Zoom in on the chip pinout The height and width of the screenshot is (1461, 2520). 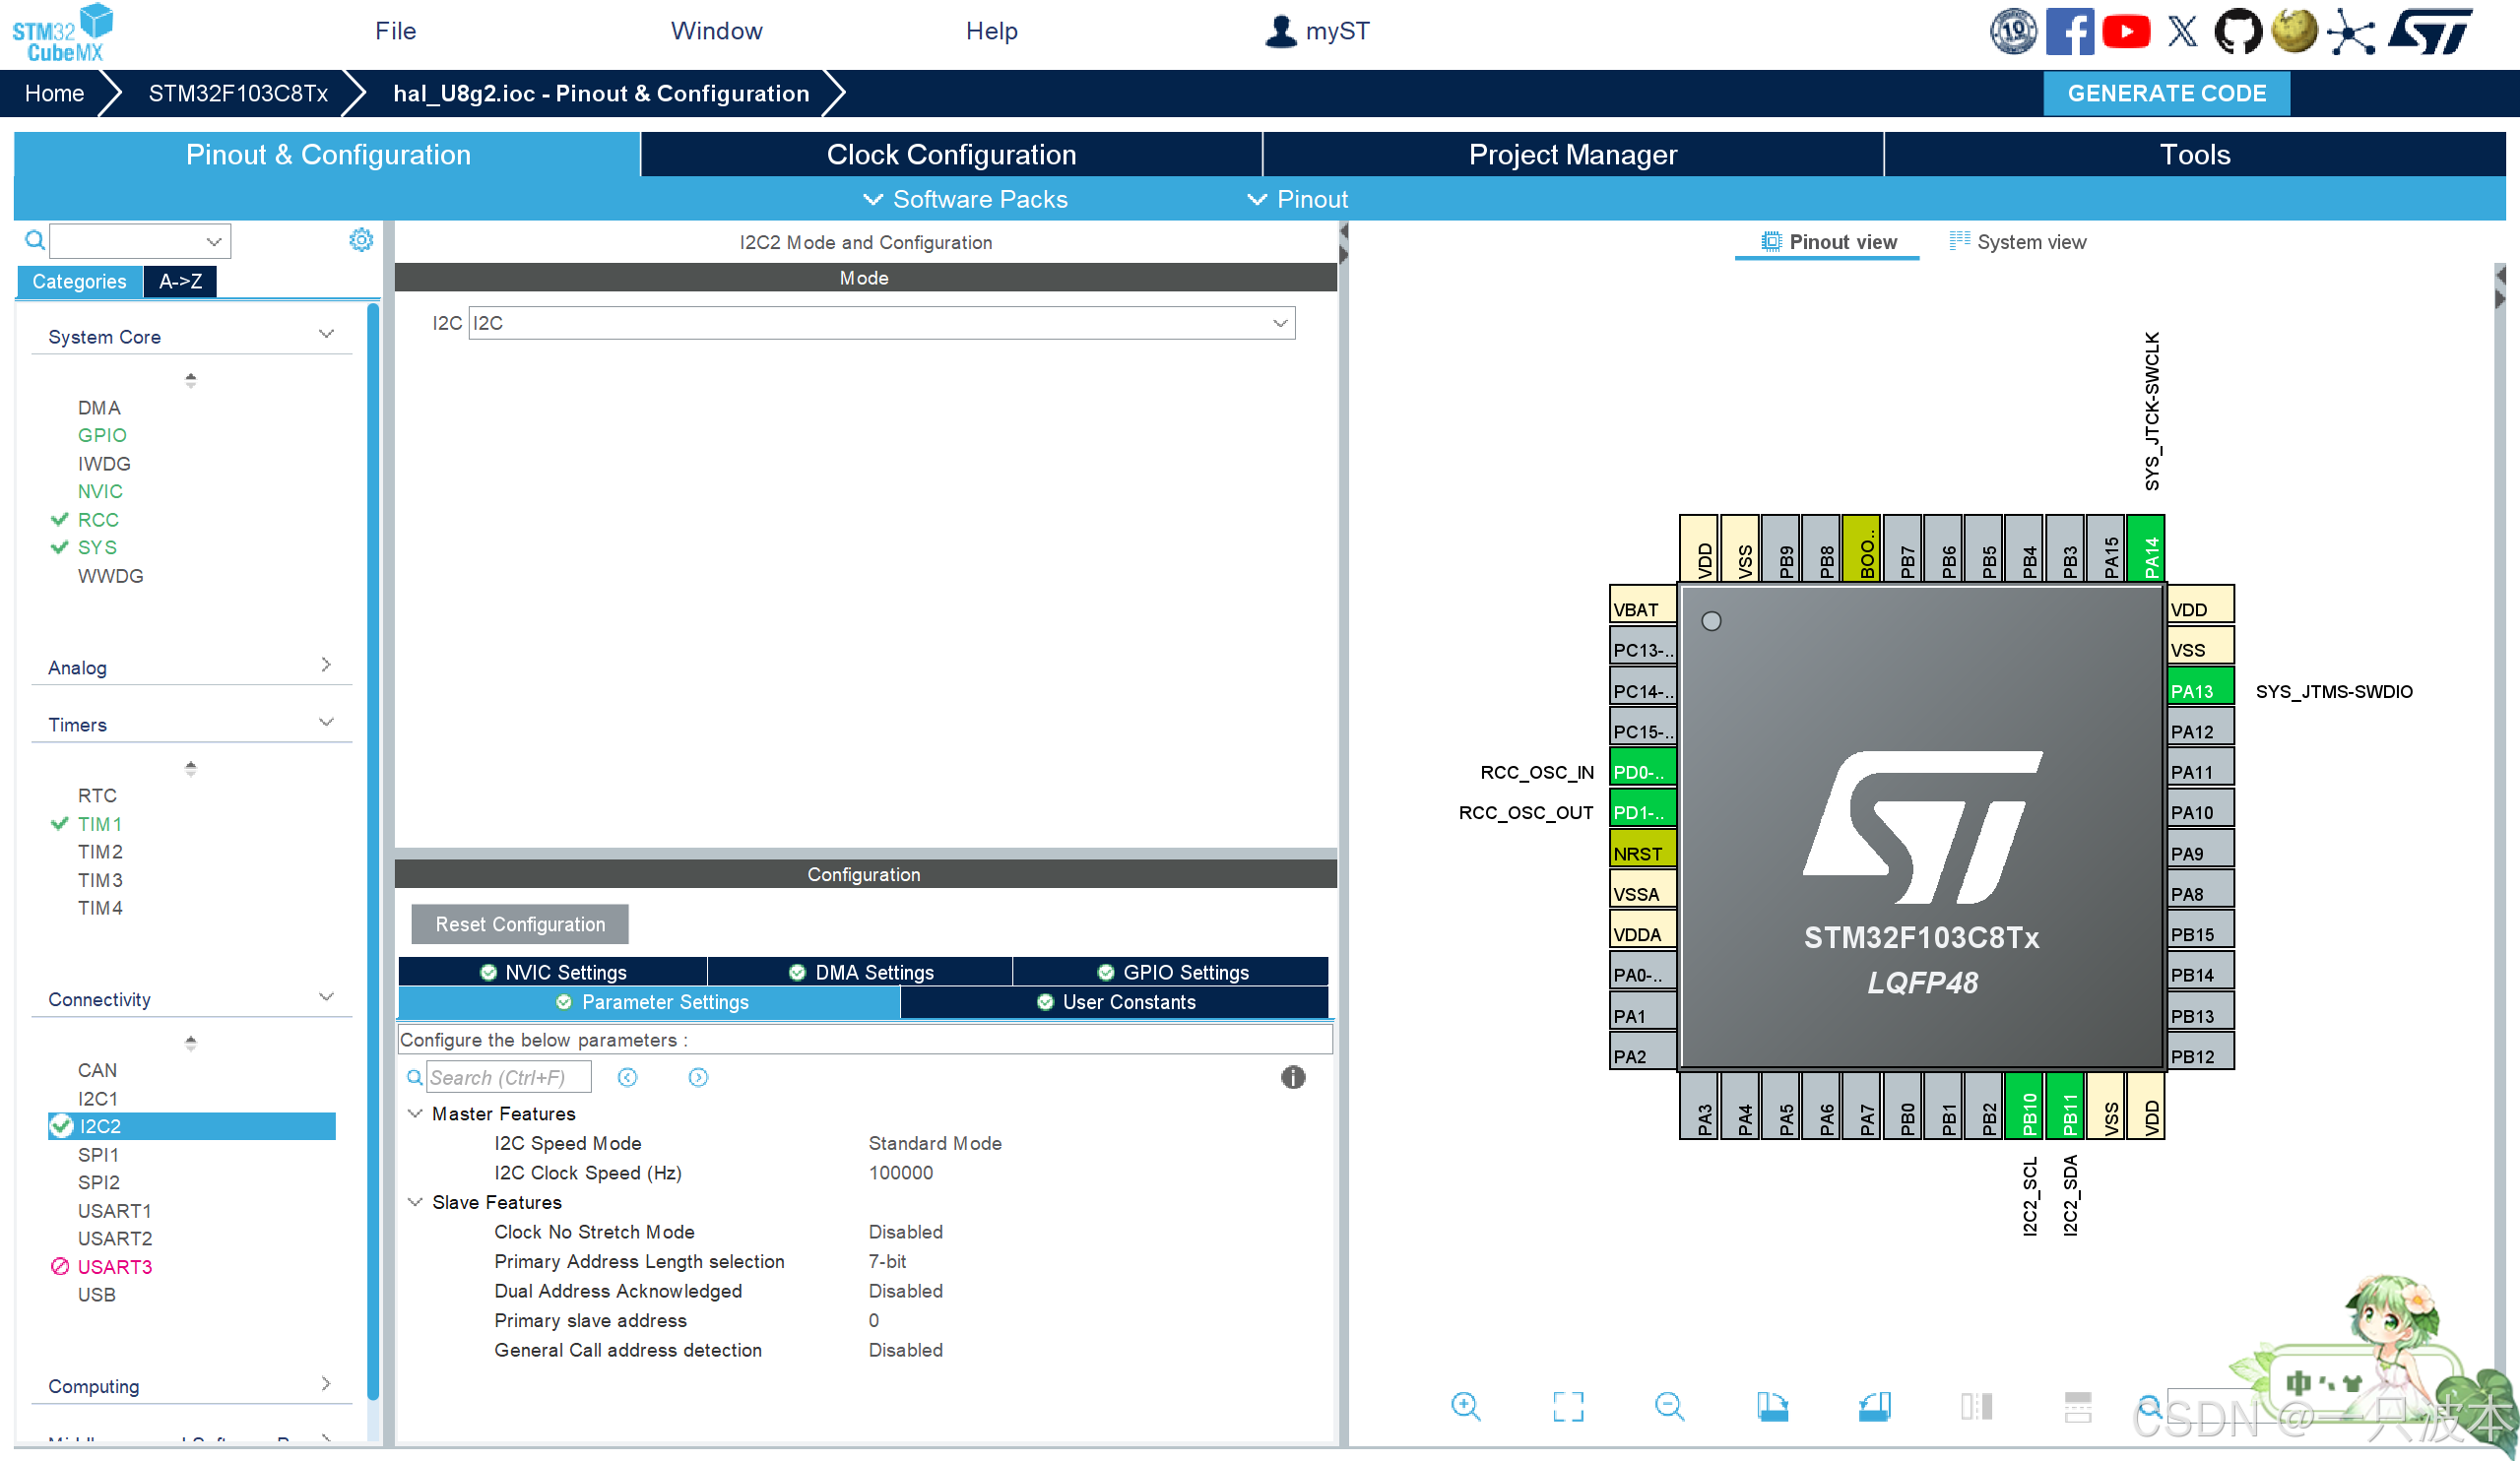pos(1465,1406)
